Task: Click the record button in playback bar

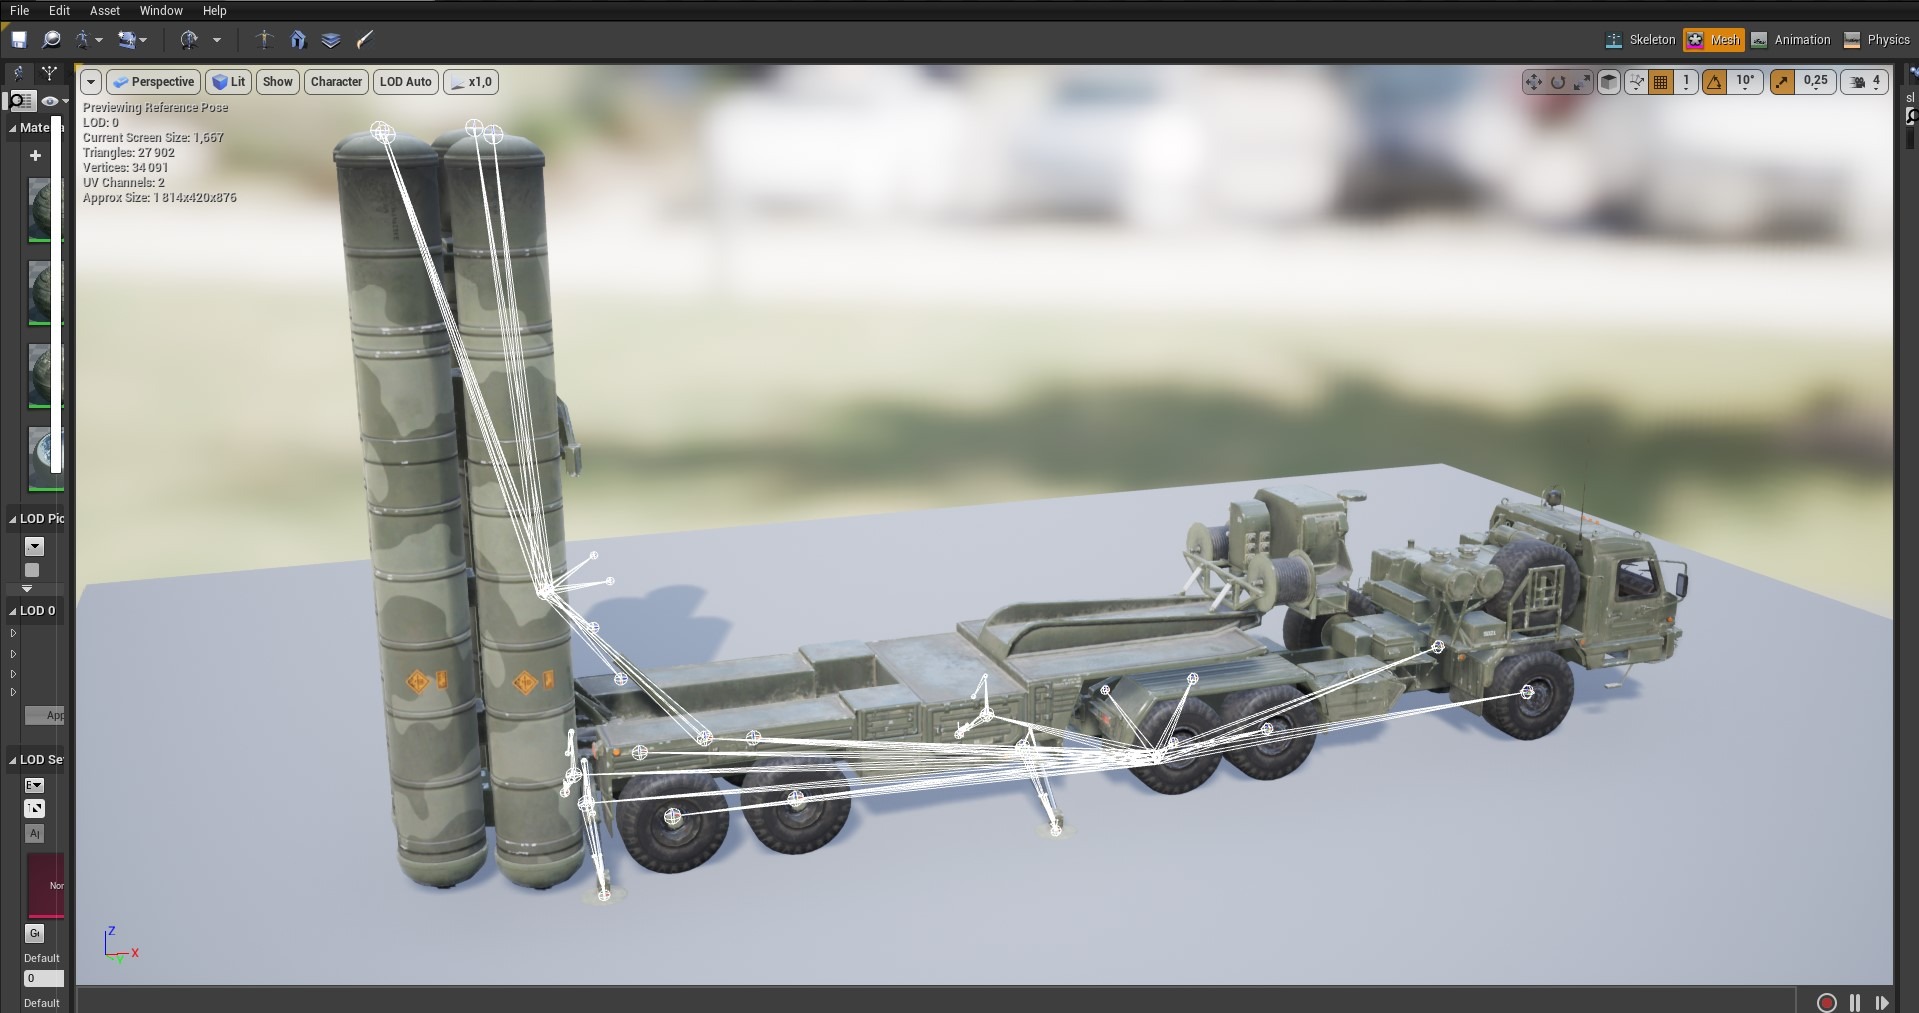Action: point(1826,1002)
